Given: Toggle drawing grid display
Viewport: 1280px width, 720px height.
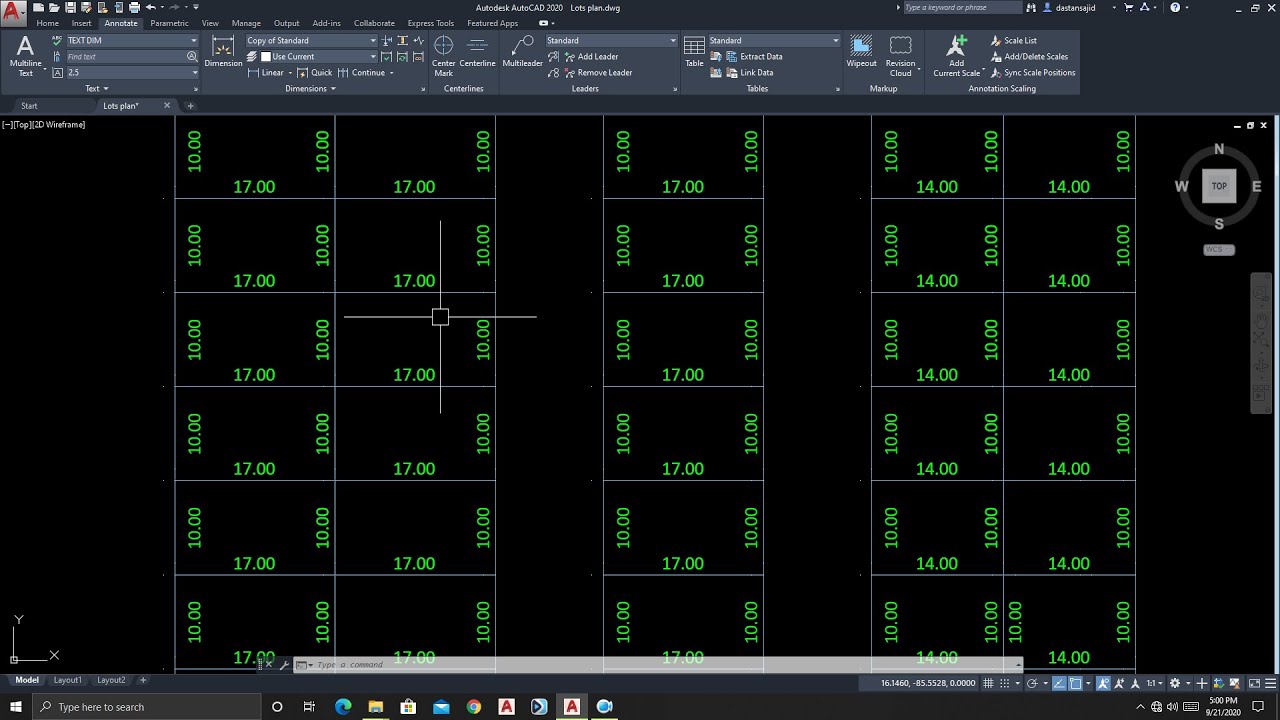Looking at the screenshot, I should 988,683.
